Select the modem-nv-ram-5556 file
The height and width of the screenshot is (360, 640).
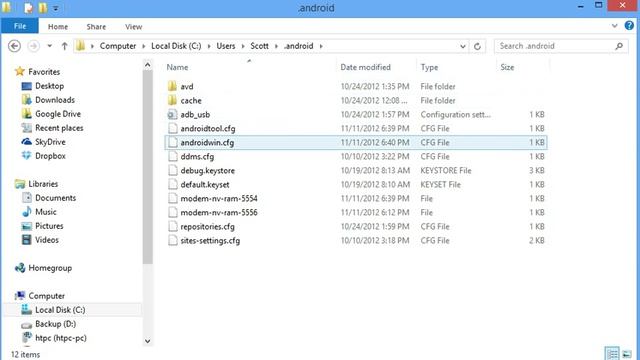tap(356, 212)
